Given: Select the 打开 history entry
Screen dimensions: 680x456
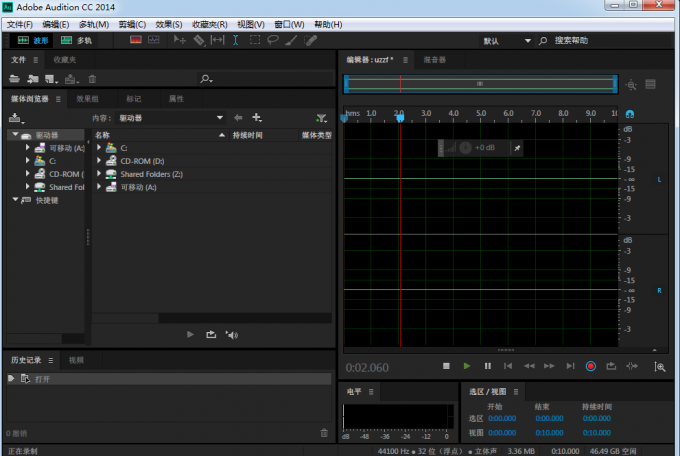Looking at the screenshot, I should click(169, 379).
